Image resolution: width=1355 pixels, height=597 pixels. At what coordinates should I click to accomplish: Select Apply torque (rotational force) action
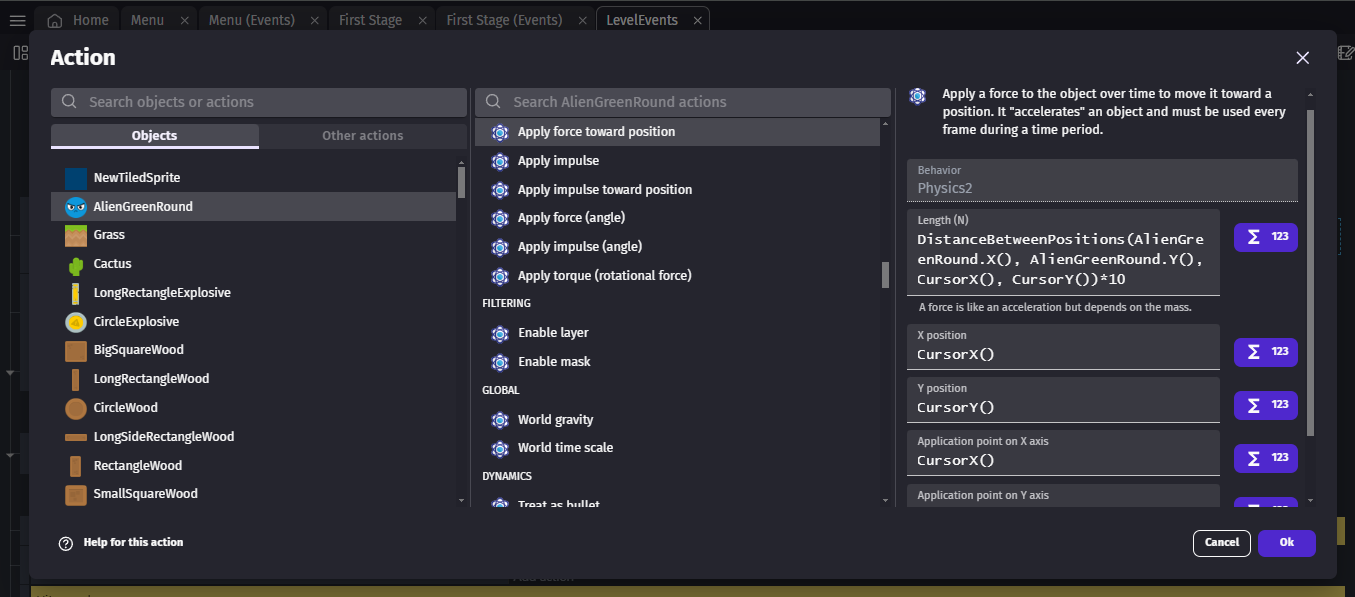point(604,276)
